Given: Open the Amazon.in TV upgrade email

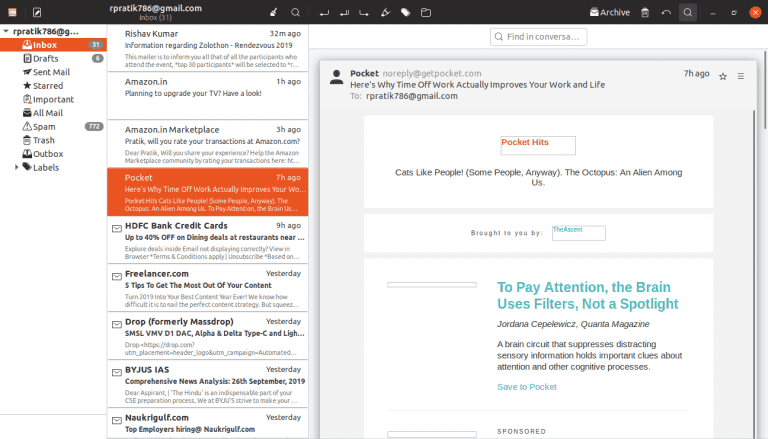Looking at the screenshot, I should click(x=208, y=96).
